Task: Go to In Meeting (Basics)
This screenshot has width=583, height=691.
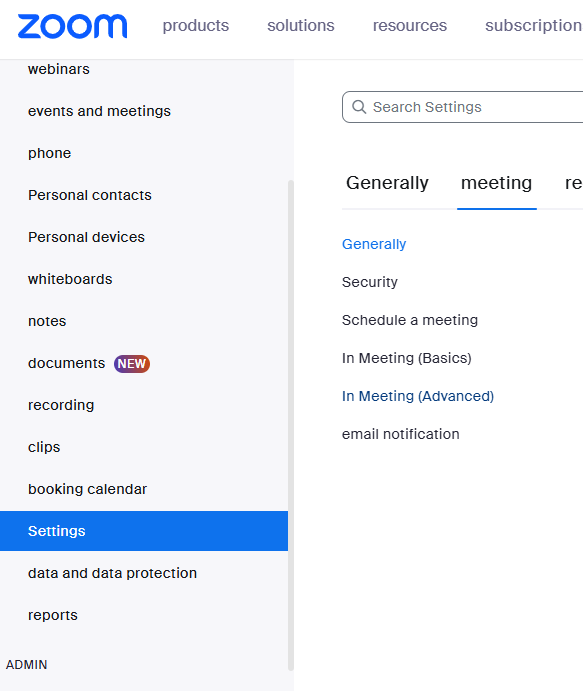Action: coord(407,358)
